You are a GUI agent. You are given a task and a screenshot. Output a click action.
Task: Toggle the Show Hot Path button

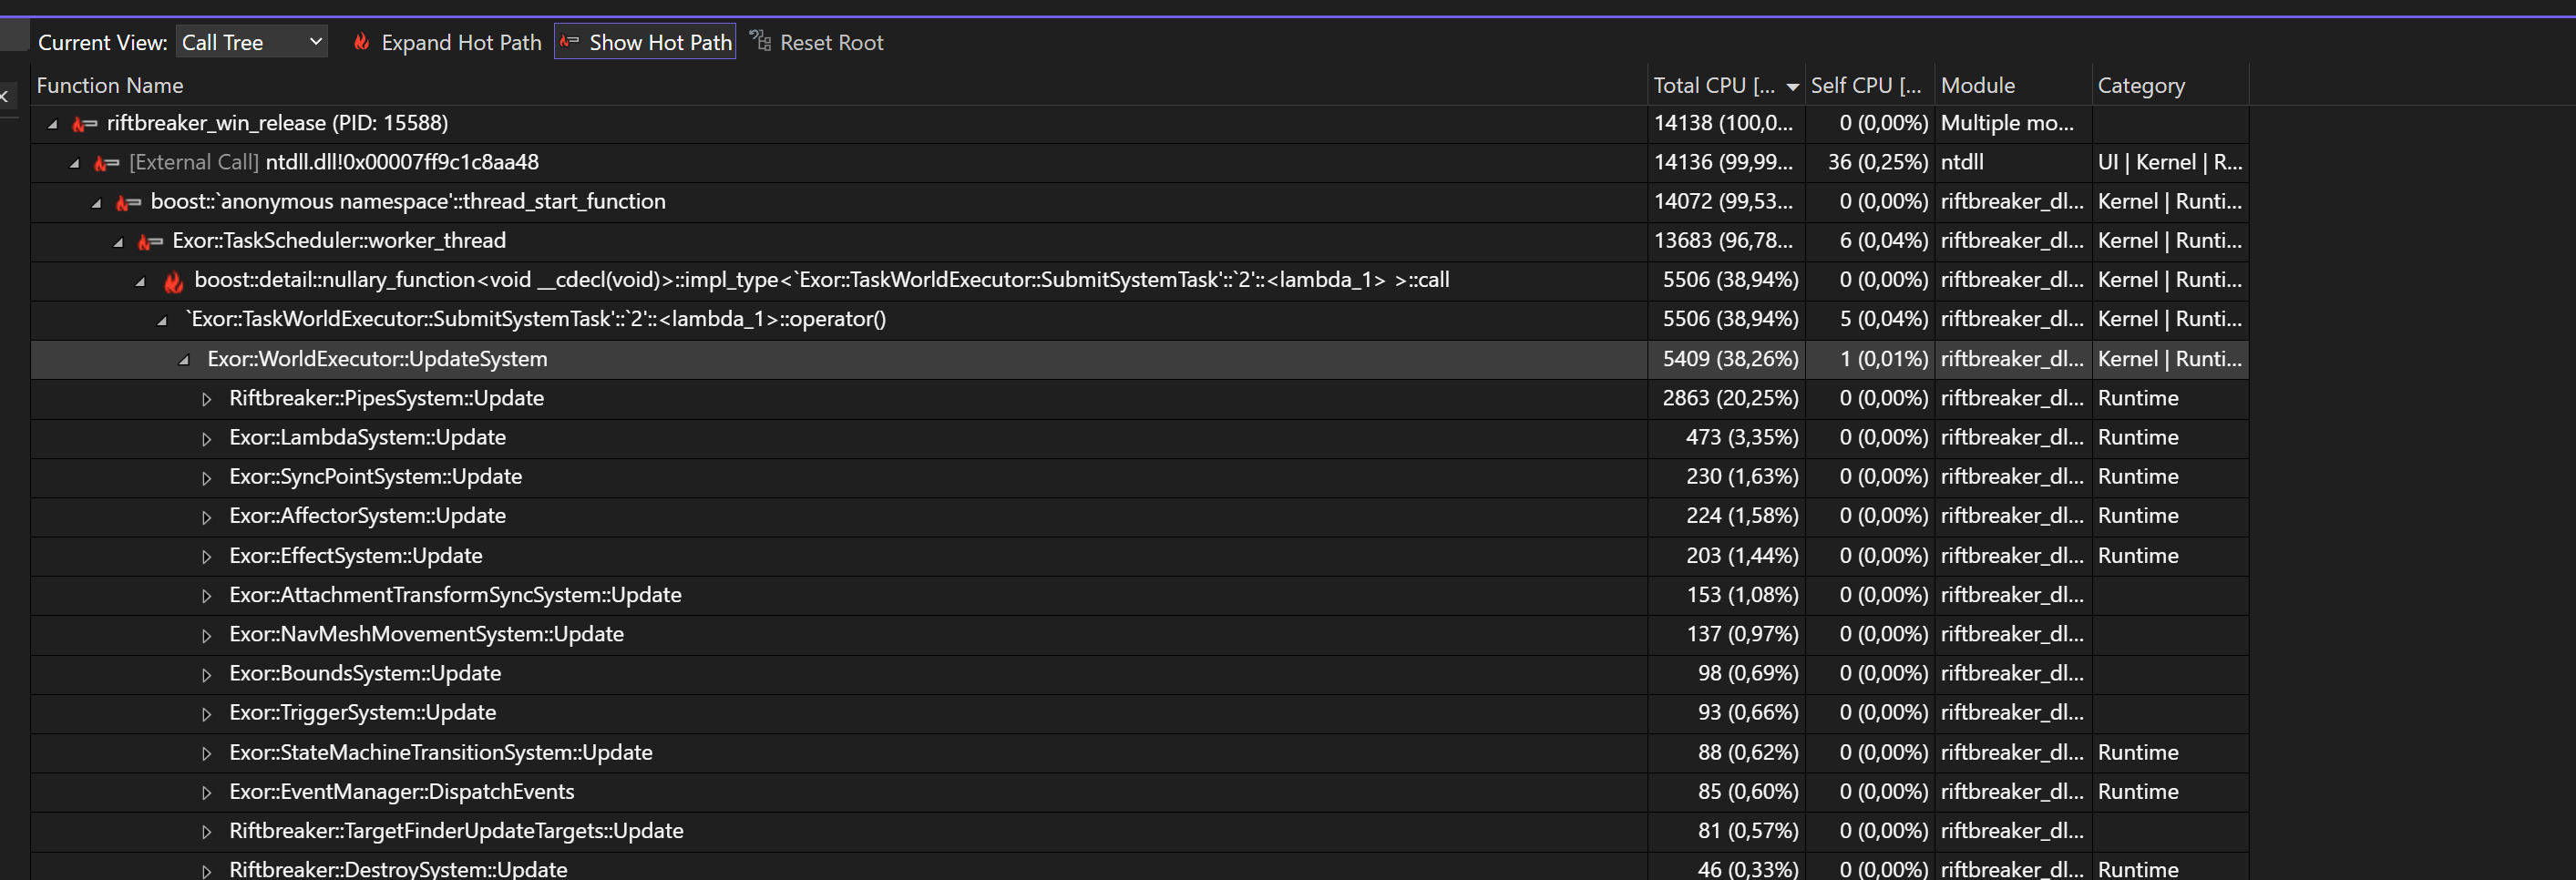click(645, 42)
